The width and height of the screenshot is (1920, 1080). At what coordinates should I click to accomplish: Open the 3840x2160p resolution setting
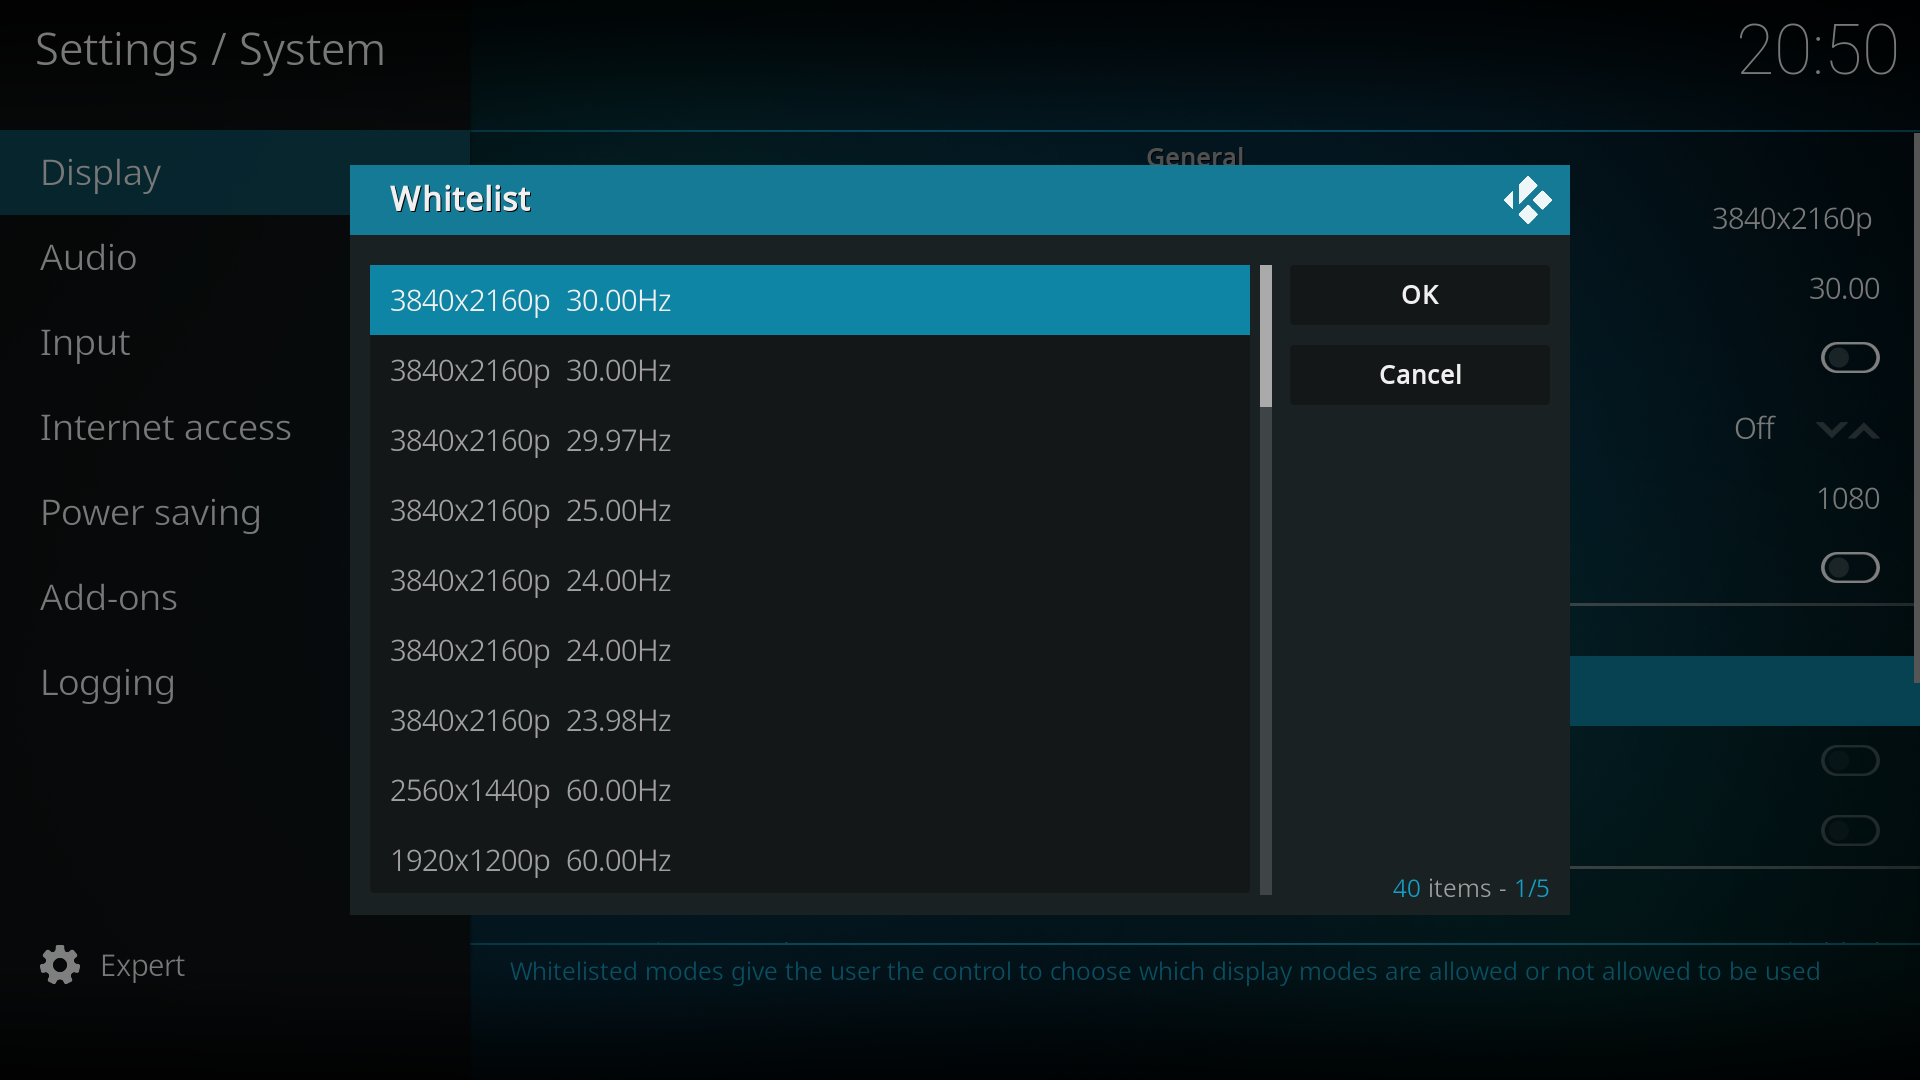(x=1791, y=218)
